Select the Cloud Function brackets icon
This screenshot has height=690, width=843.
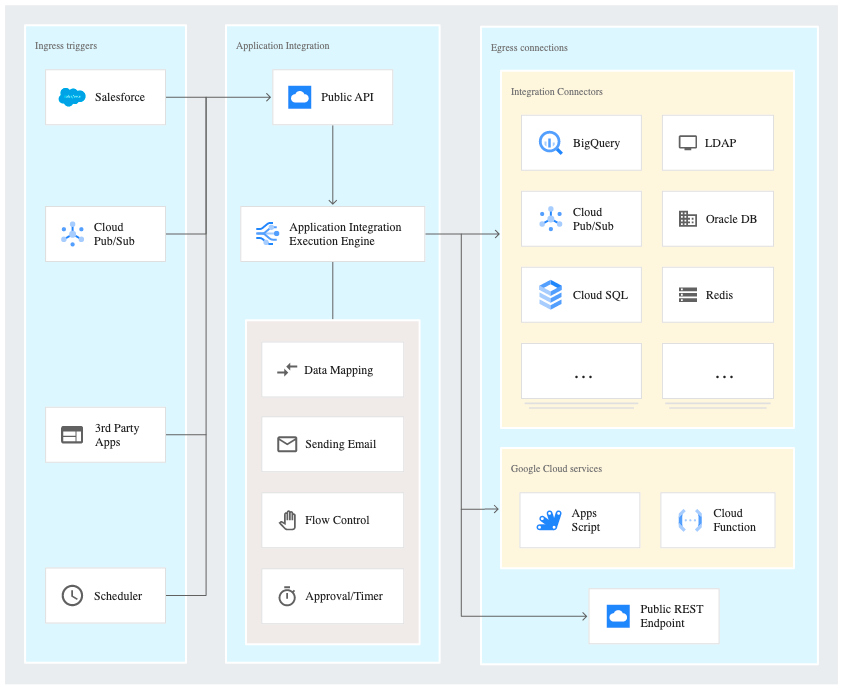click(689, 520)
